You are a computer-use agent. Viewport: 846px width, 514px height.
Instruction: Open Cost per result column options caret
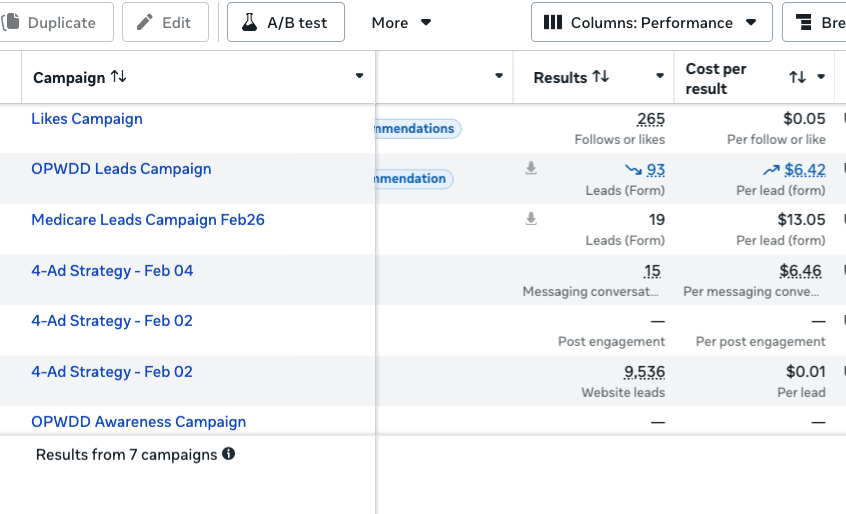click(821, 77)
